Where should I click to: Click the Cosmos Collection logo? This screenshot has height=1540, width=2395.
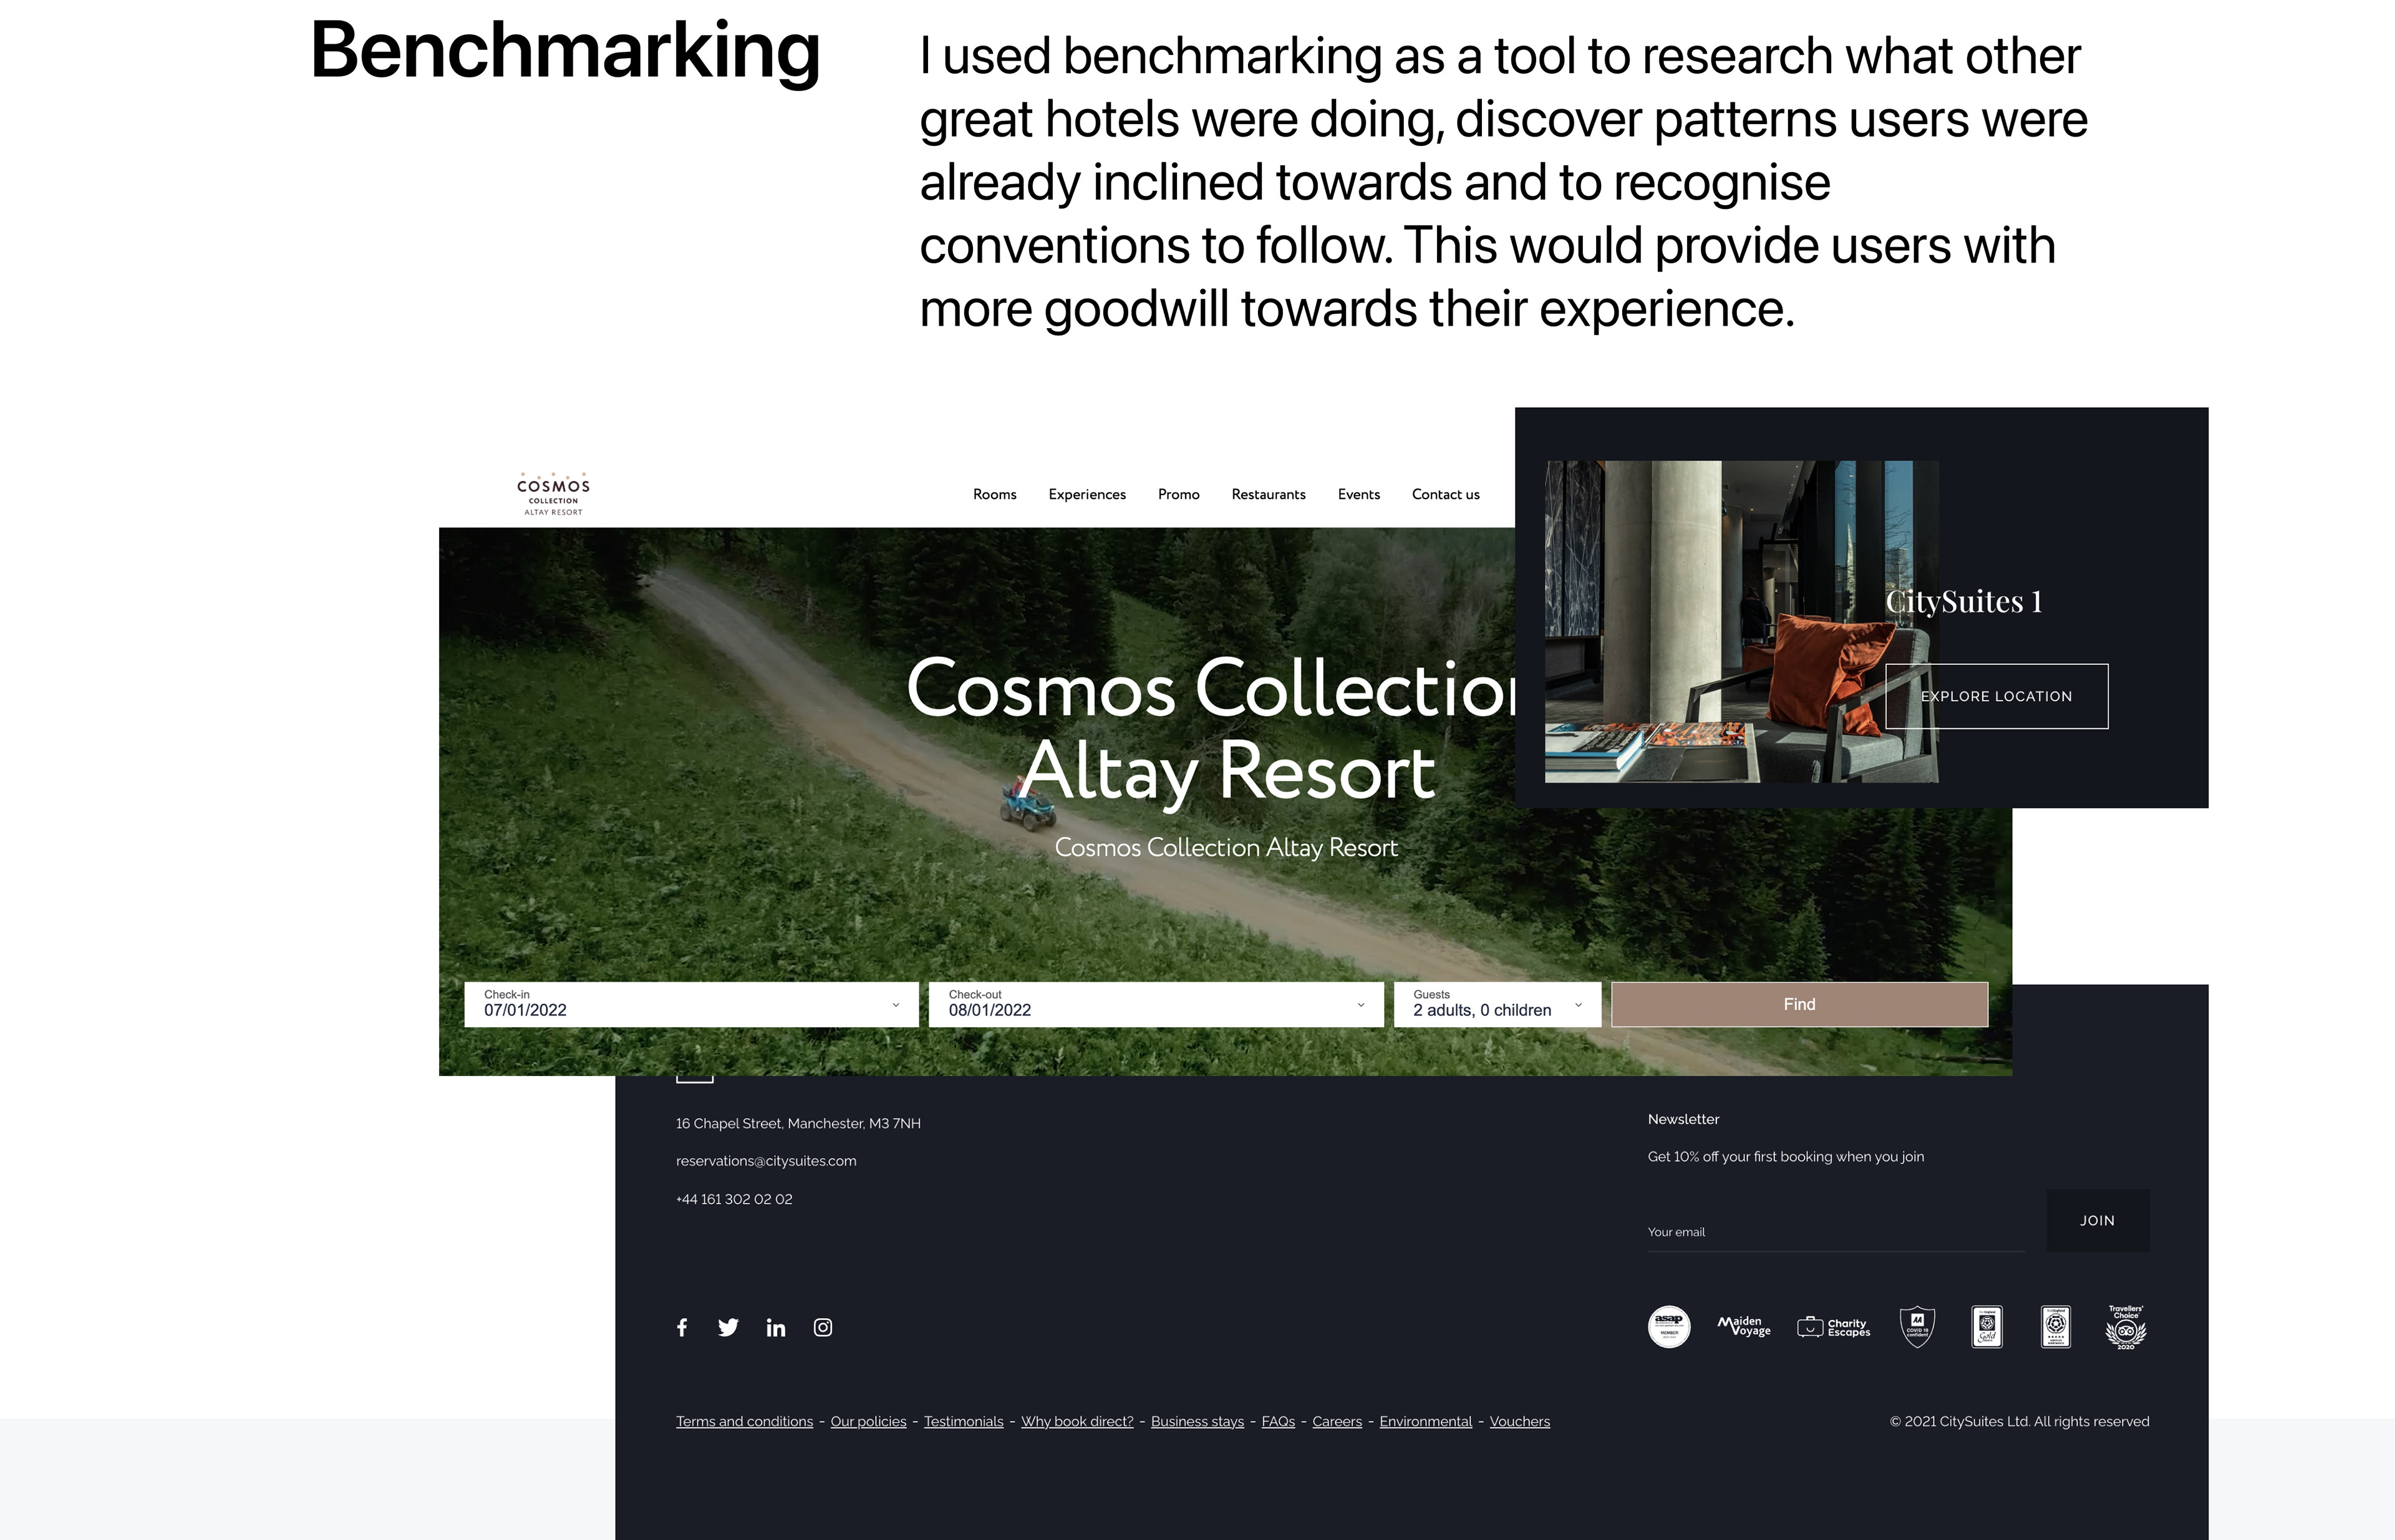(x=553, y=494)
